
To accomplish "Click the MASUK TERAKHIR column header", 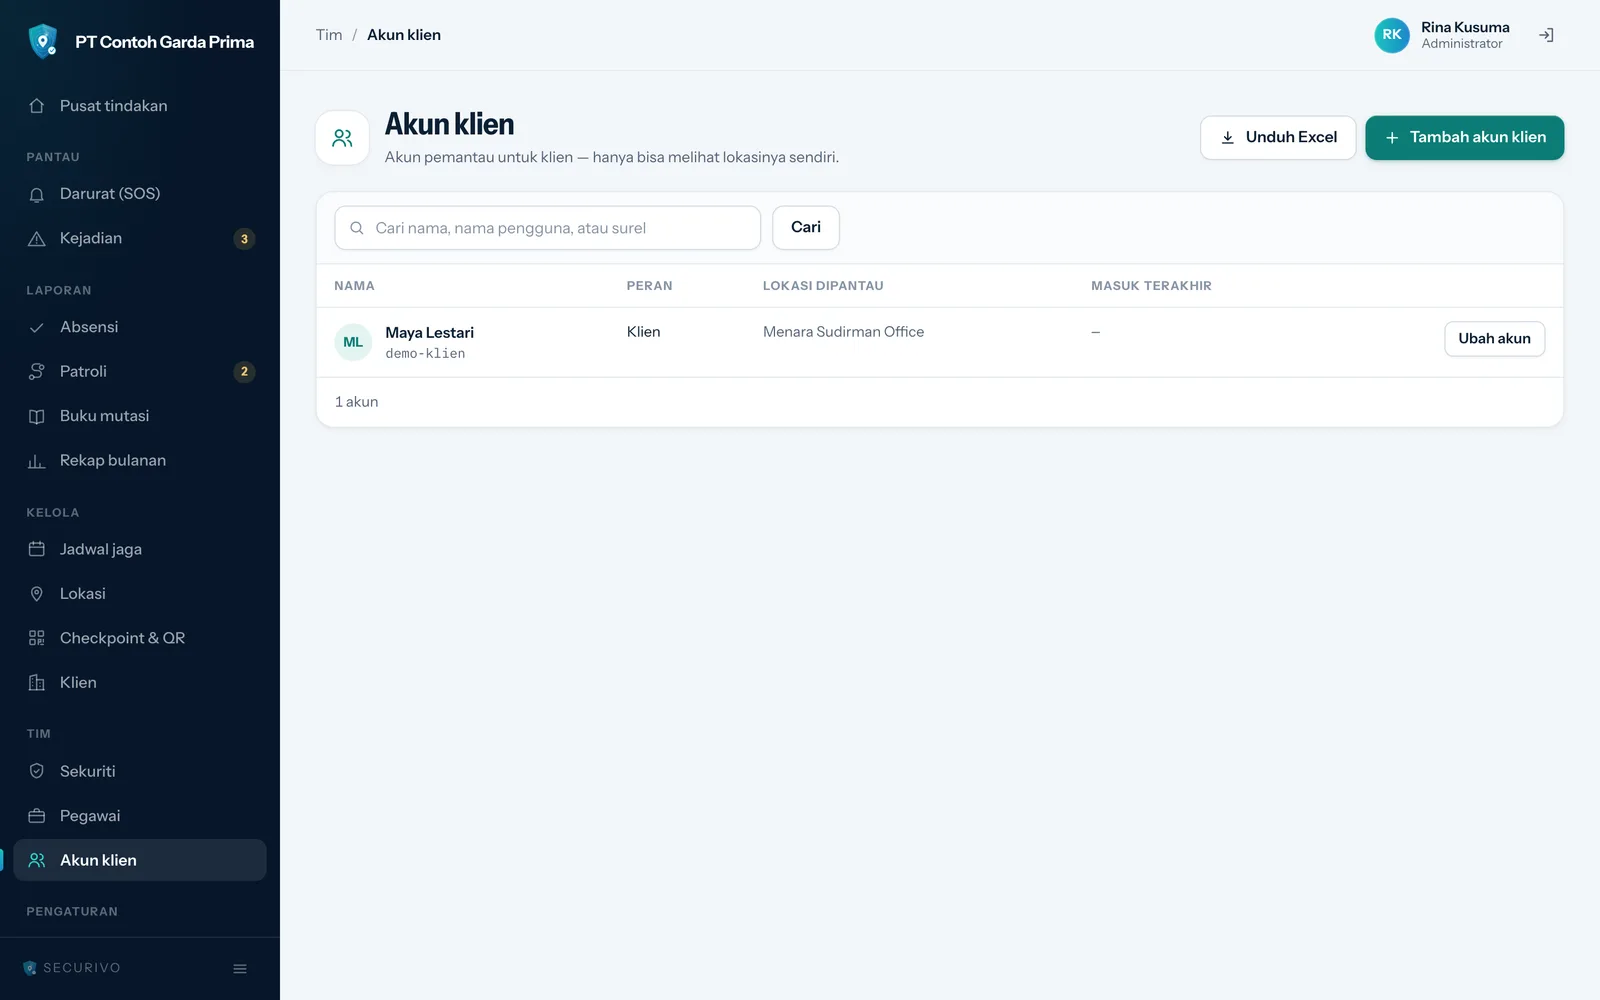I will pyautogui.click(x=1151, y=286).
